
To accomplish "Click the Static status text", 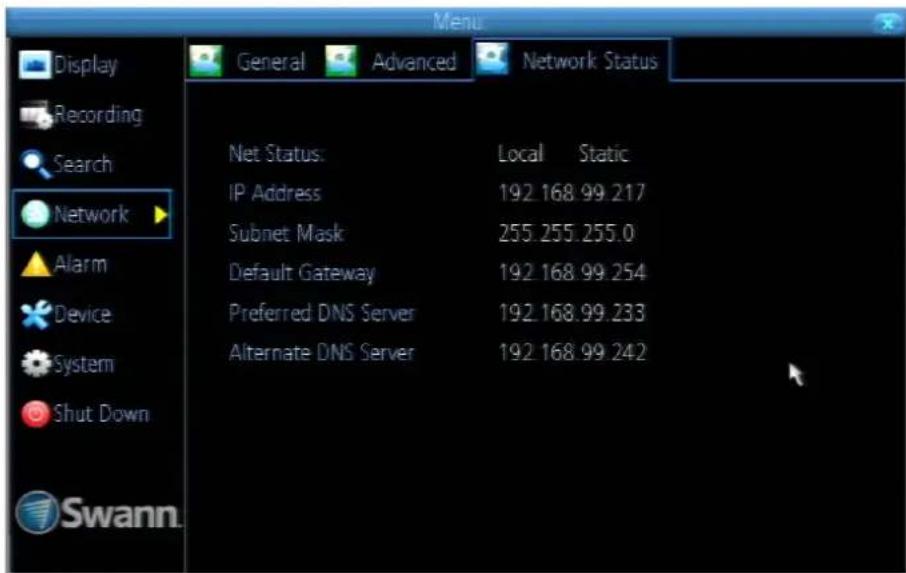I will (x=603, y=154).
